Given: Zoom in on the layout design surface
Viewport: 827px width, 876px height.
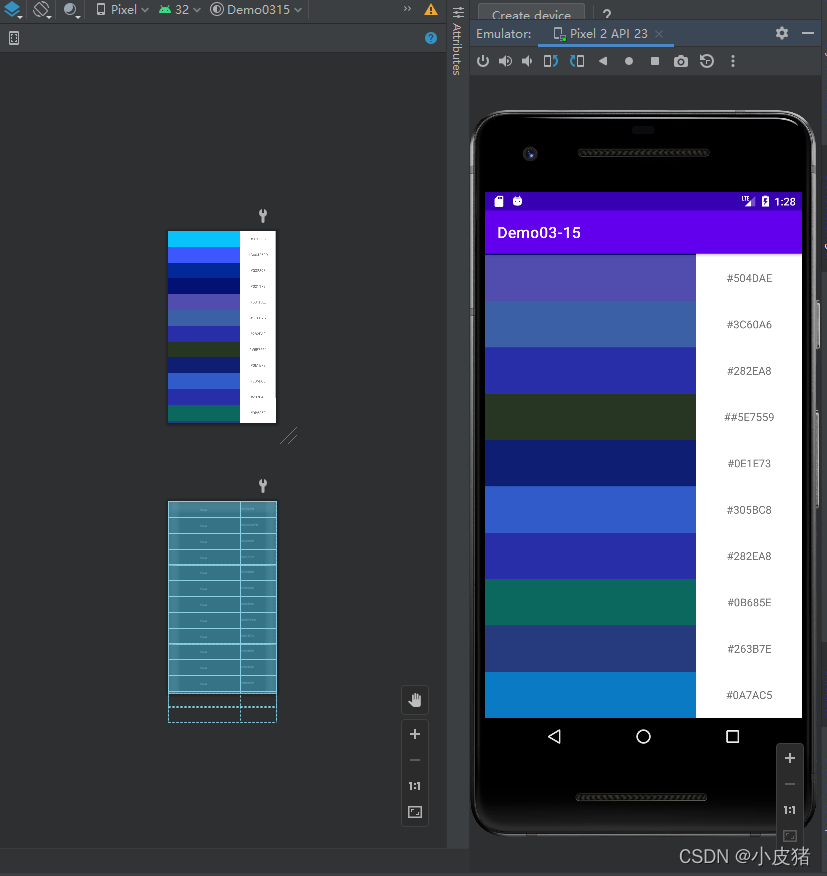Looking at the screenshot, I should coord(415,734).
